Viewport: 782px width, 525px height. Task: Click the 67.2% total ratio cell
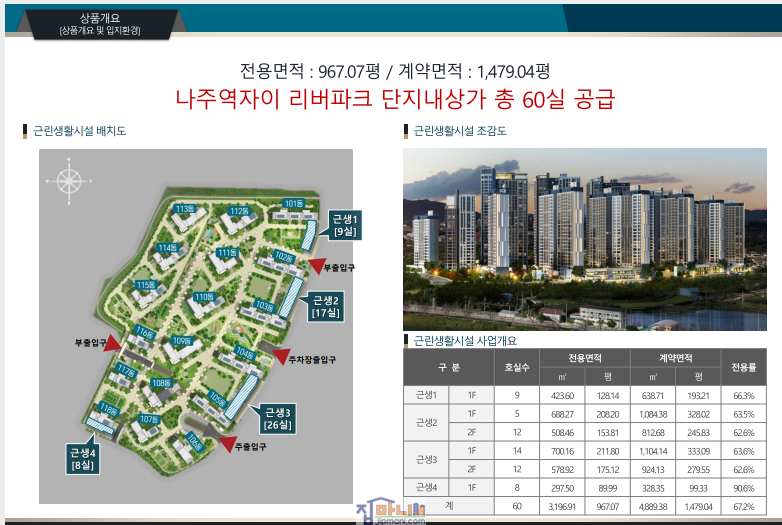pos(744,507)
